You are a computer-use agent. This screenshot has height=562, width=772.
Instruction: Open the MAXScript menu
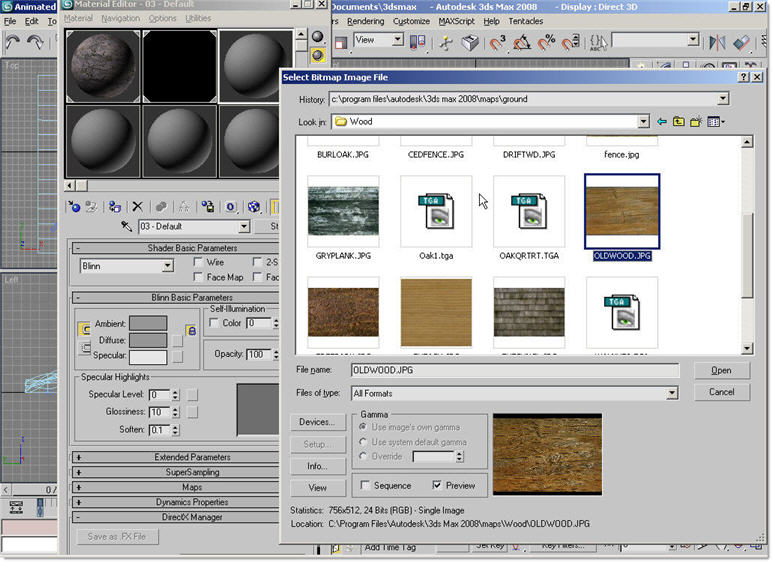point(457,21)
